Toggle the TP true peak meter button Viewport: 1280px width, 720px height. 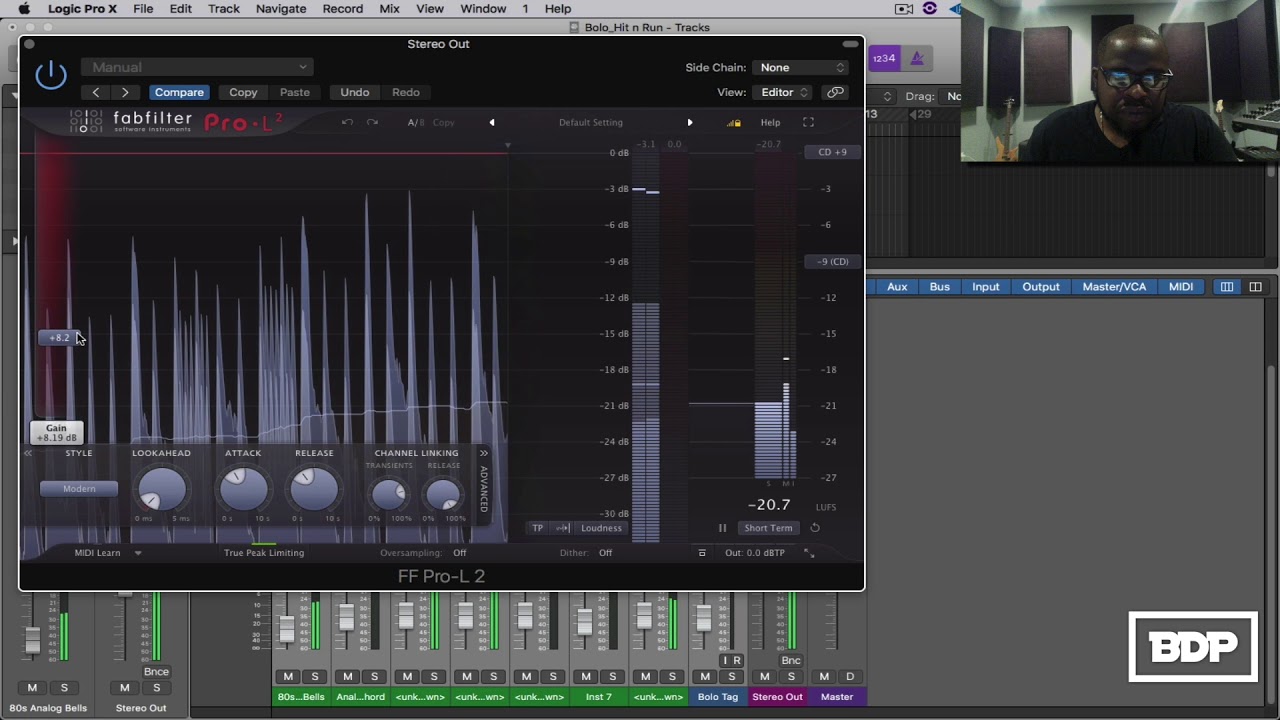(537, 528)
